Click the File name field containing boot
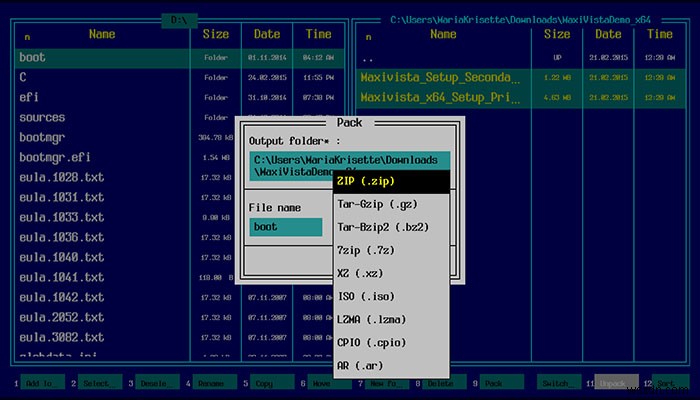 tap(285, 227)
